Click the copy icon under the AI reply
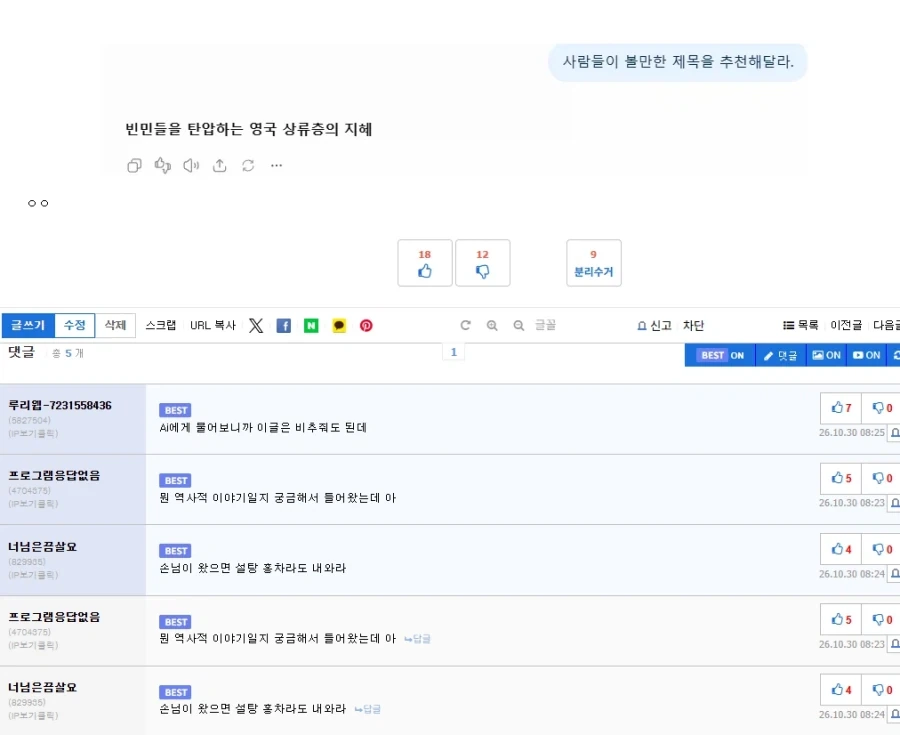900x735 pixels. (x=134, y=166)
